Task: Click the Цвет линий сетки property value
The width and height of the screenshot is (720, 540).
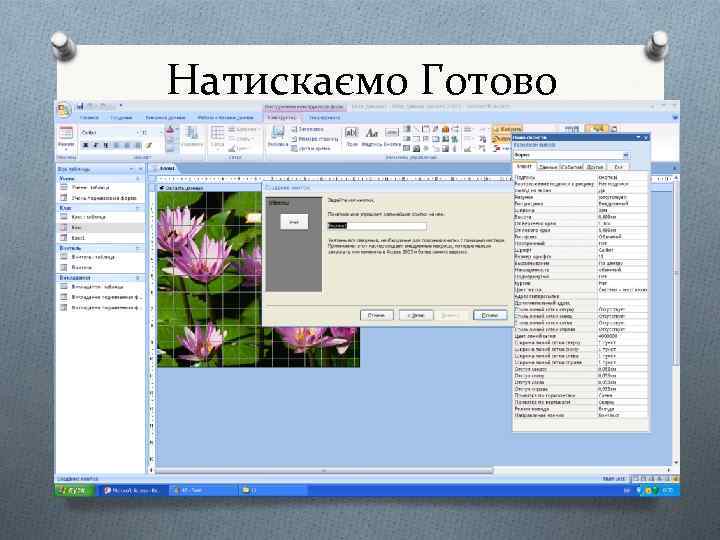Action: [x=622, y=336]
